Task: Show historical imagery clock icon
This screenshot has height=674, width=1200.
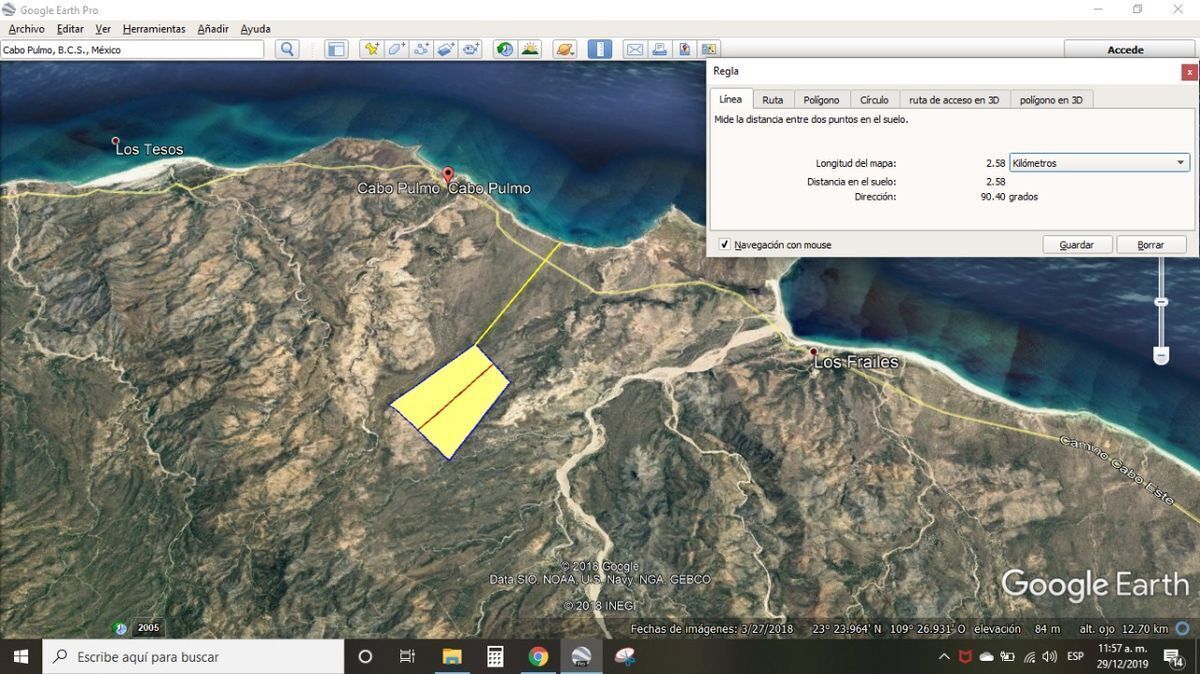Action: [505, 49]
